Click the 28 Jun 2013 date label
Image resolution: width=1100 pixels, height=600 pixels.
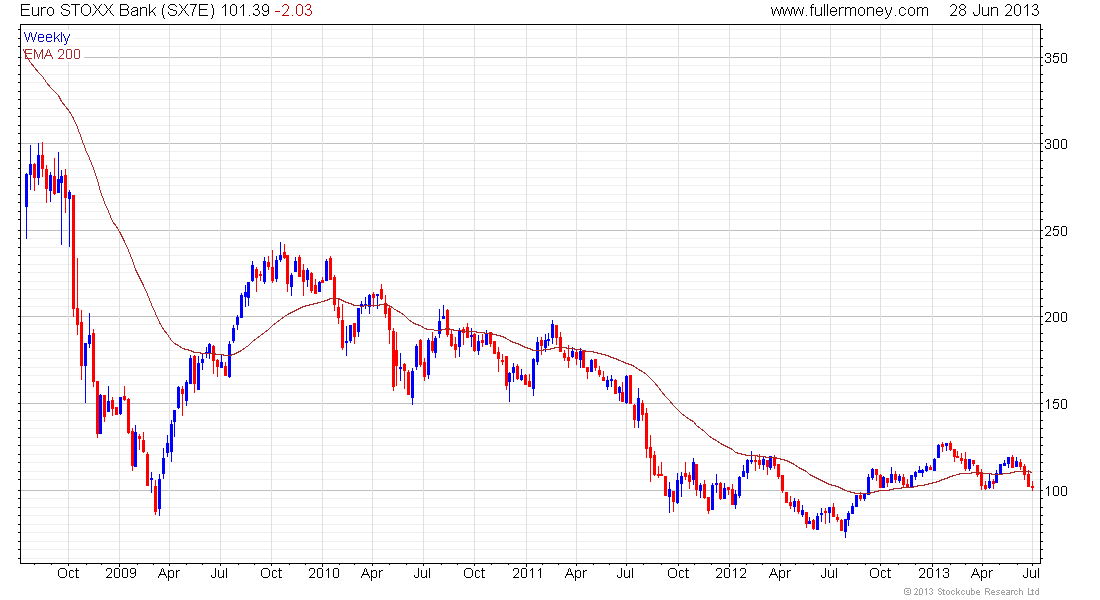point(994,11)
